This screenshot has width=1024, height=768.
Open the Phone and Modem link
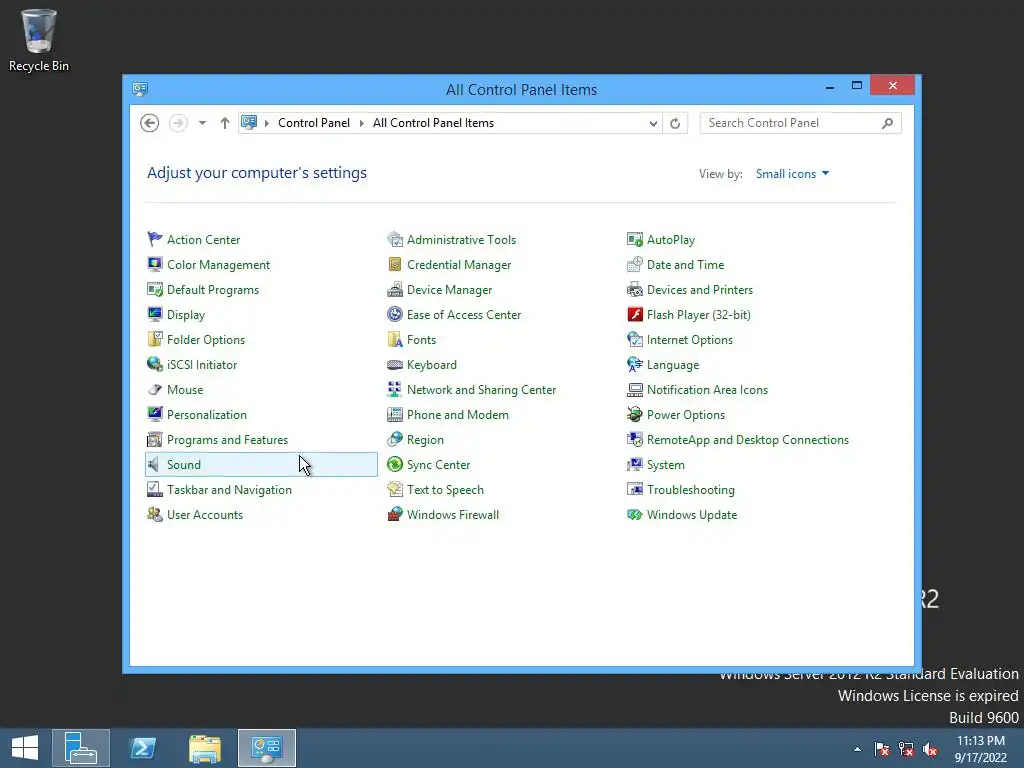(457, 415)
